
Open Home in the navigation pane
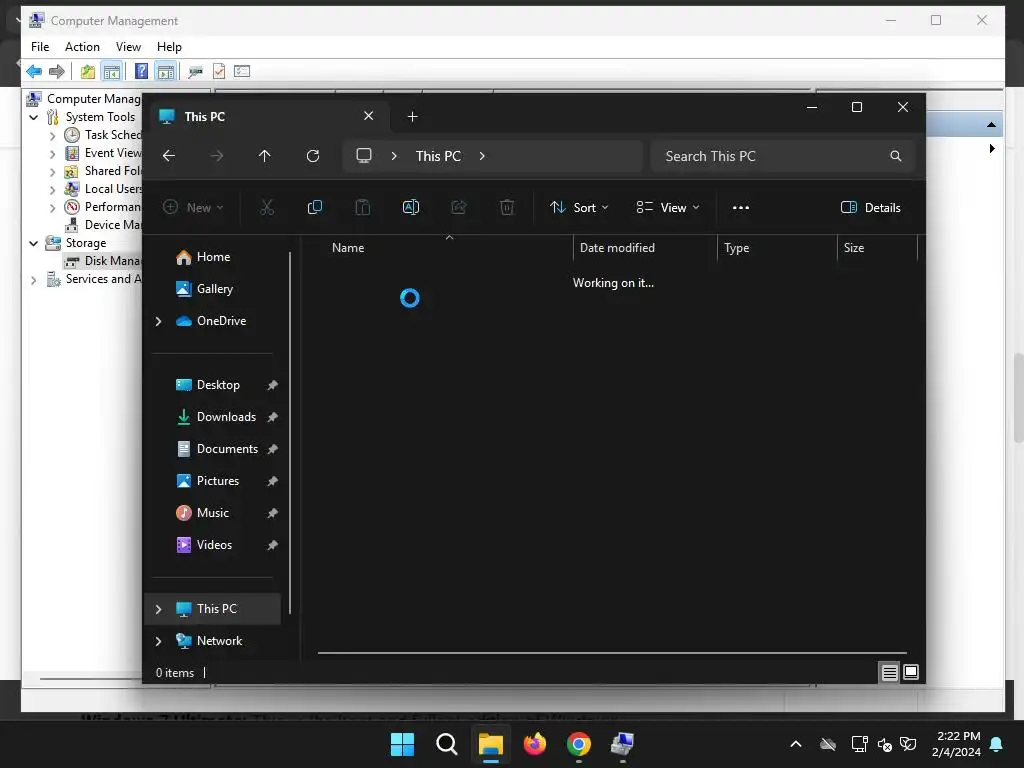[x=214, y=257]
